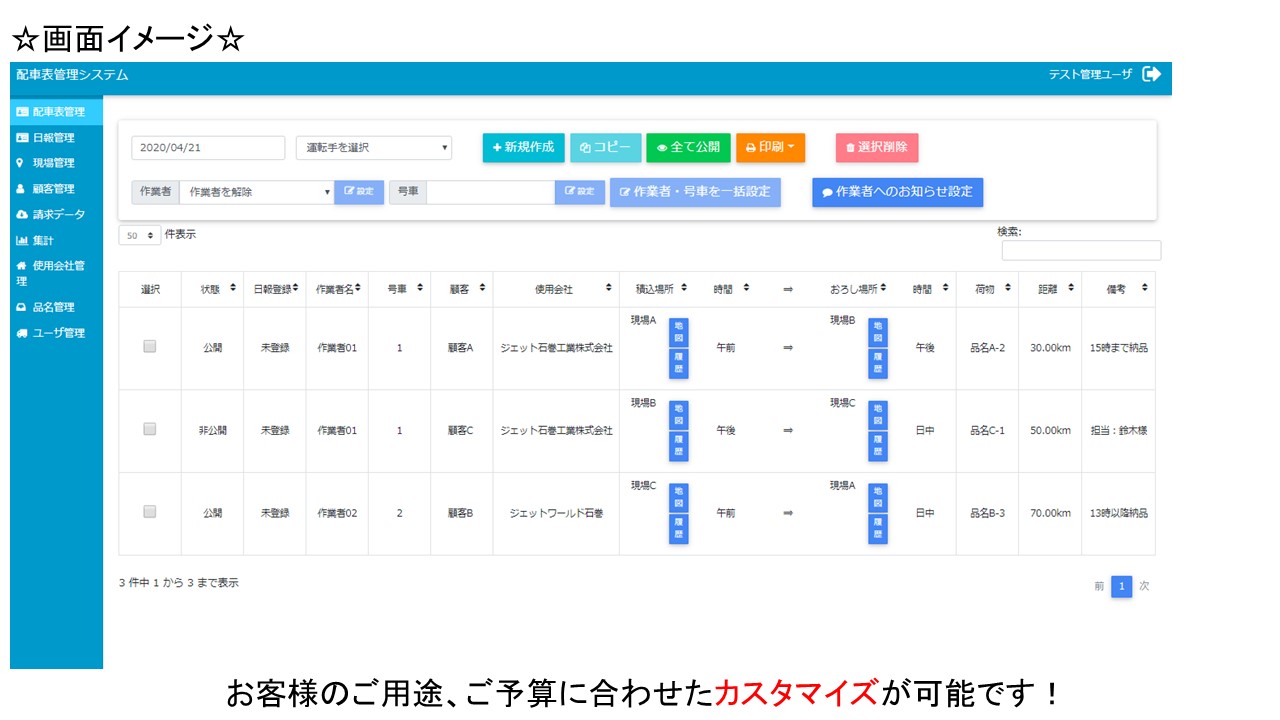Open ユーザ管理 in the sidebar
This screenshot has width=1280, height=720.
click(56, 334)
